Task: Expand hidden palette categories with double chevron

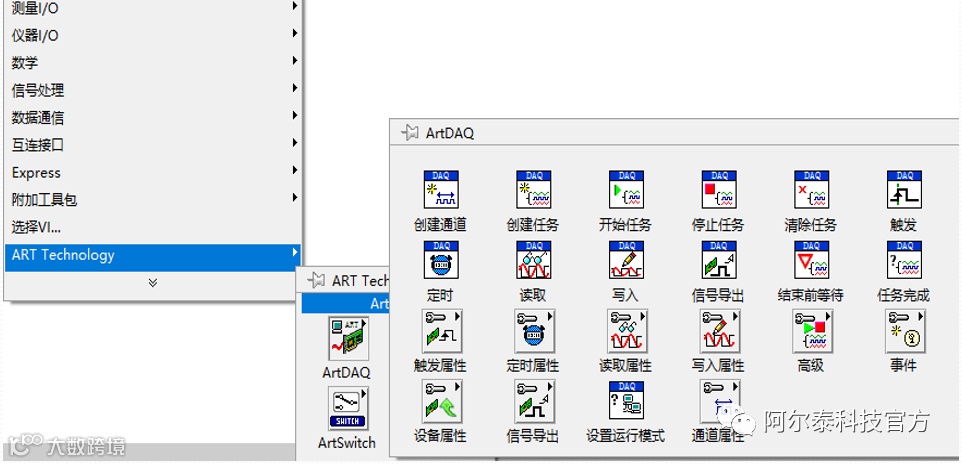Action: pos(153,282)
